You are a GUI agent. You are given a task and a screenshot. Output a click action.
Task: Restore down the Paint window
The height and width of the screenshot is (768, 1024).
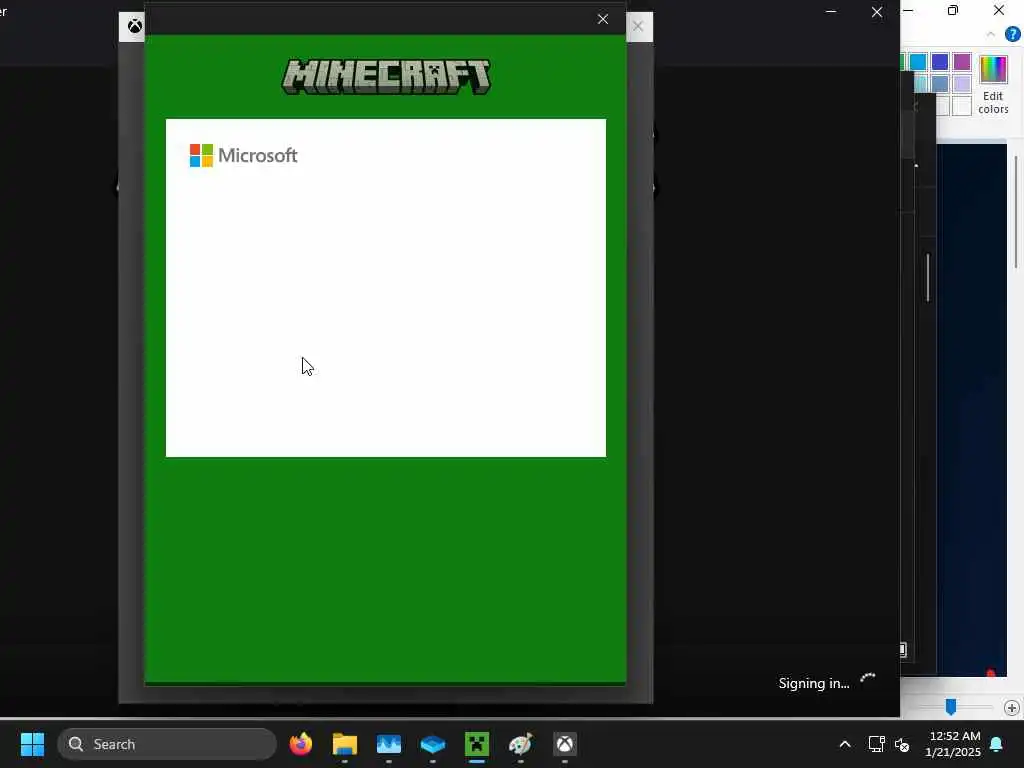953,10
